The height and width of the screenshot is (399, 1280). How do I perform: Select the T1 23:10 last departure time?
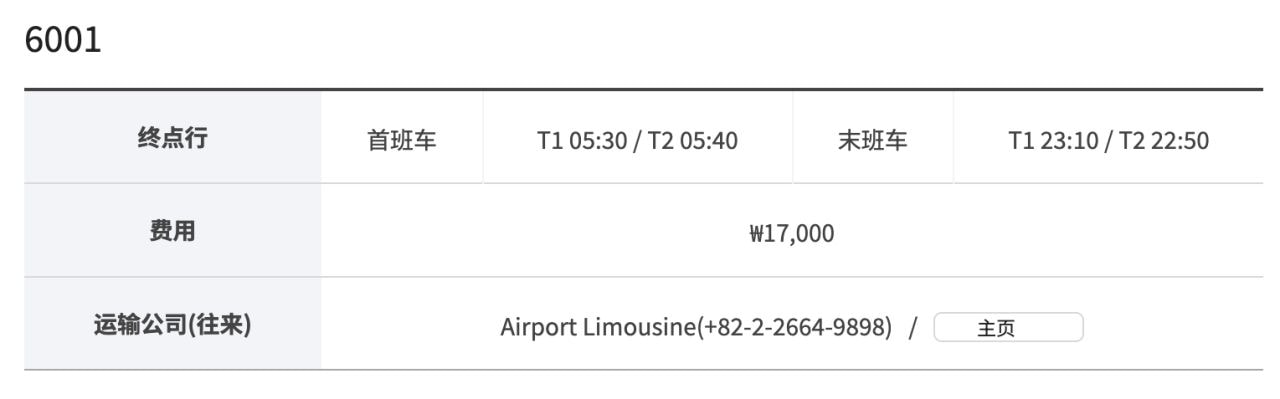[x=1054, y=141]
